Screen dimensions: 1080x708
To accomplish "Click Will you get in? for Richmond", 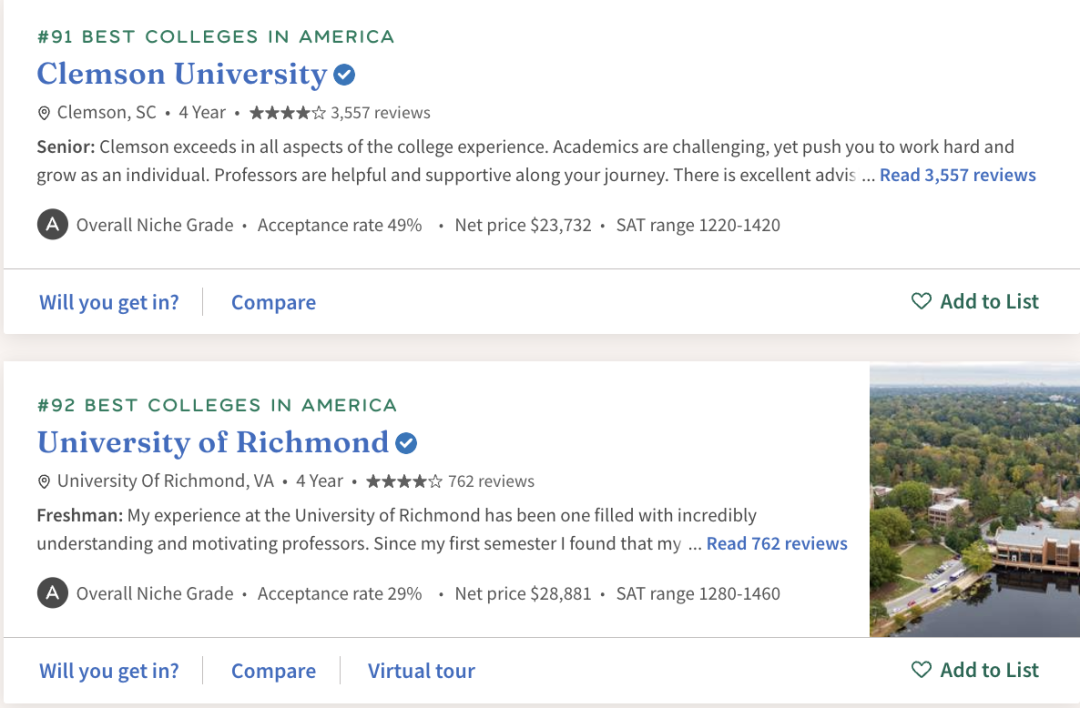I will coord(109,671).
